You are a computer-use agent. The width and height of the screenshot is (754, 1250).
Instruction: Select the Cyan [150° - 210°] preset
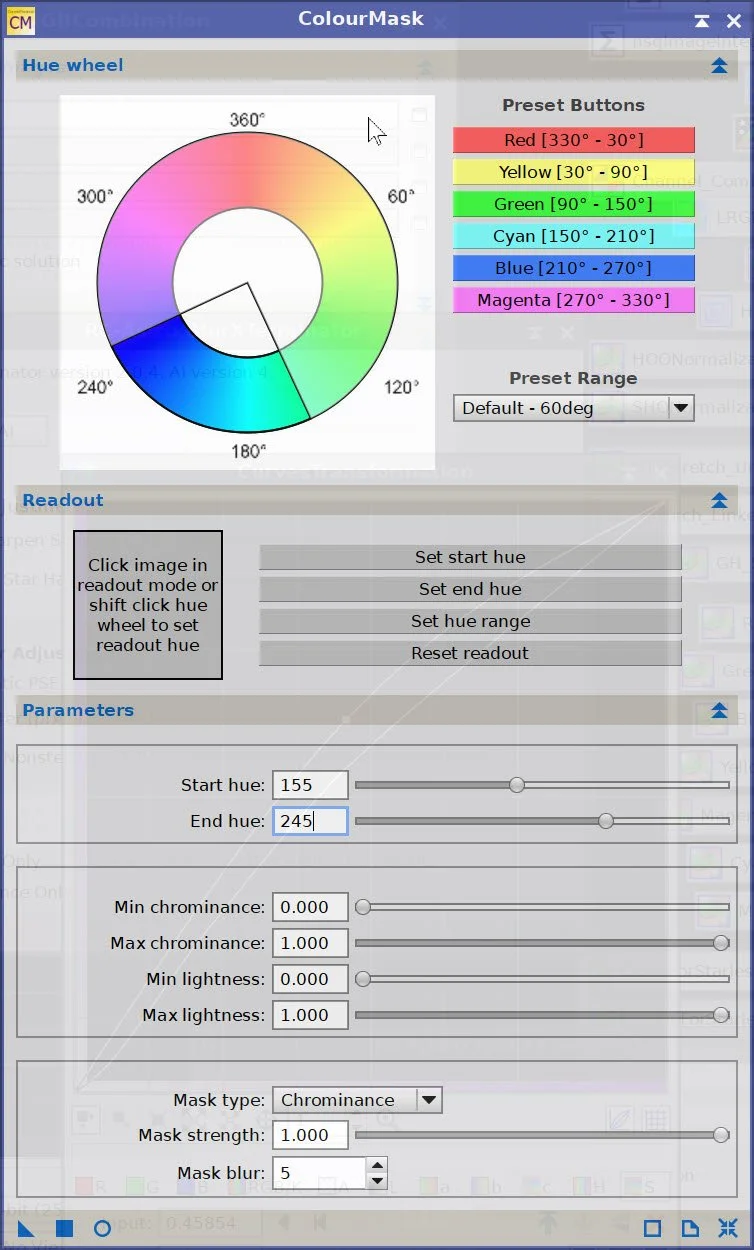[x=574, y=236]
